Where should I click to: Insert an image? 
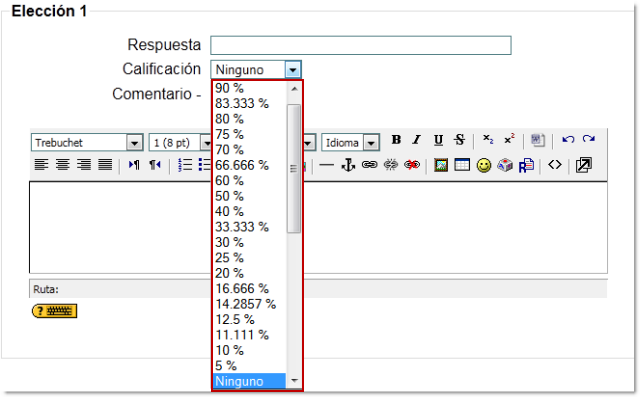(x=440, y=165)
